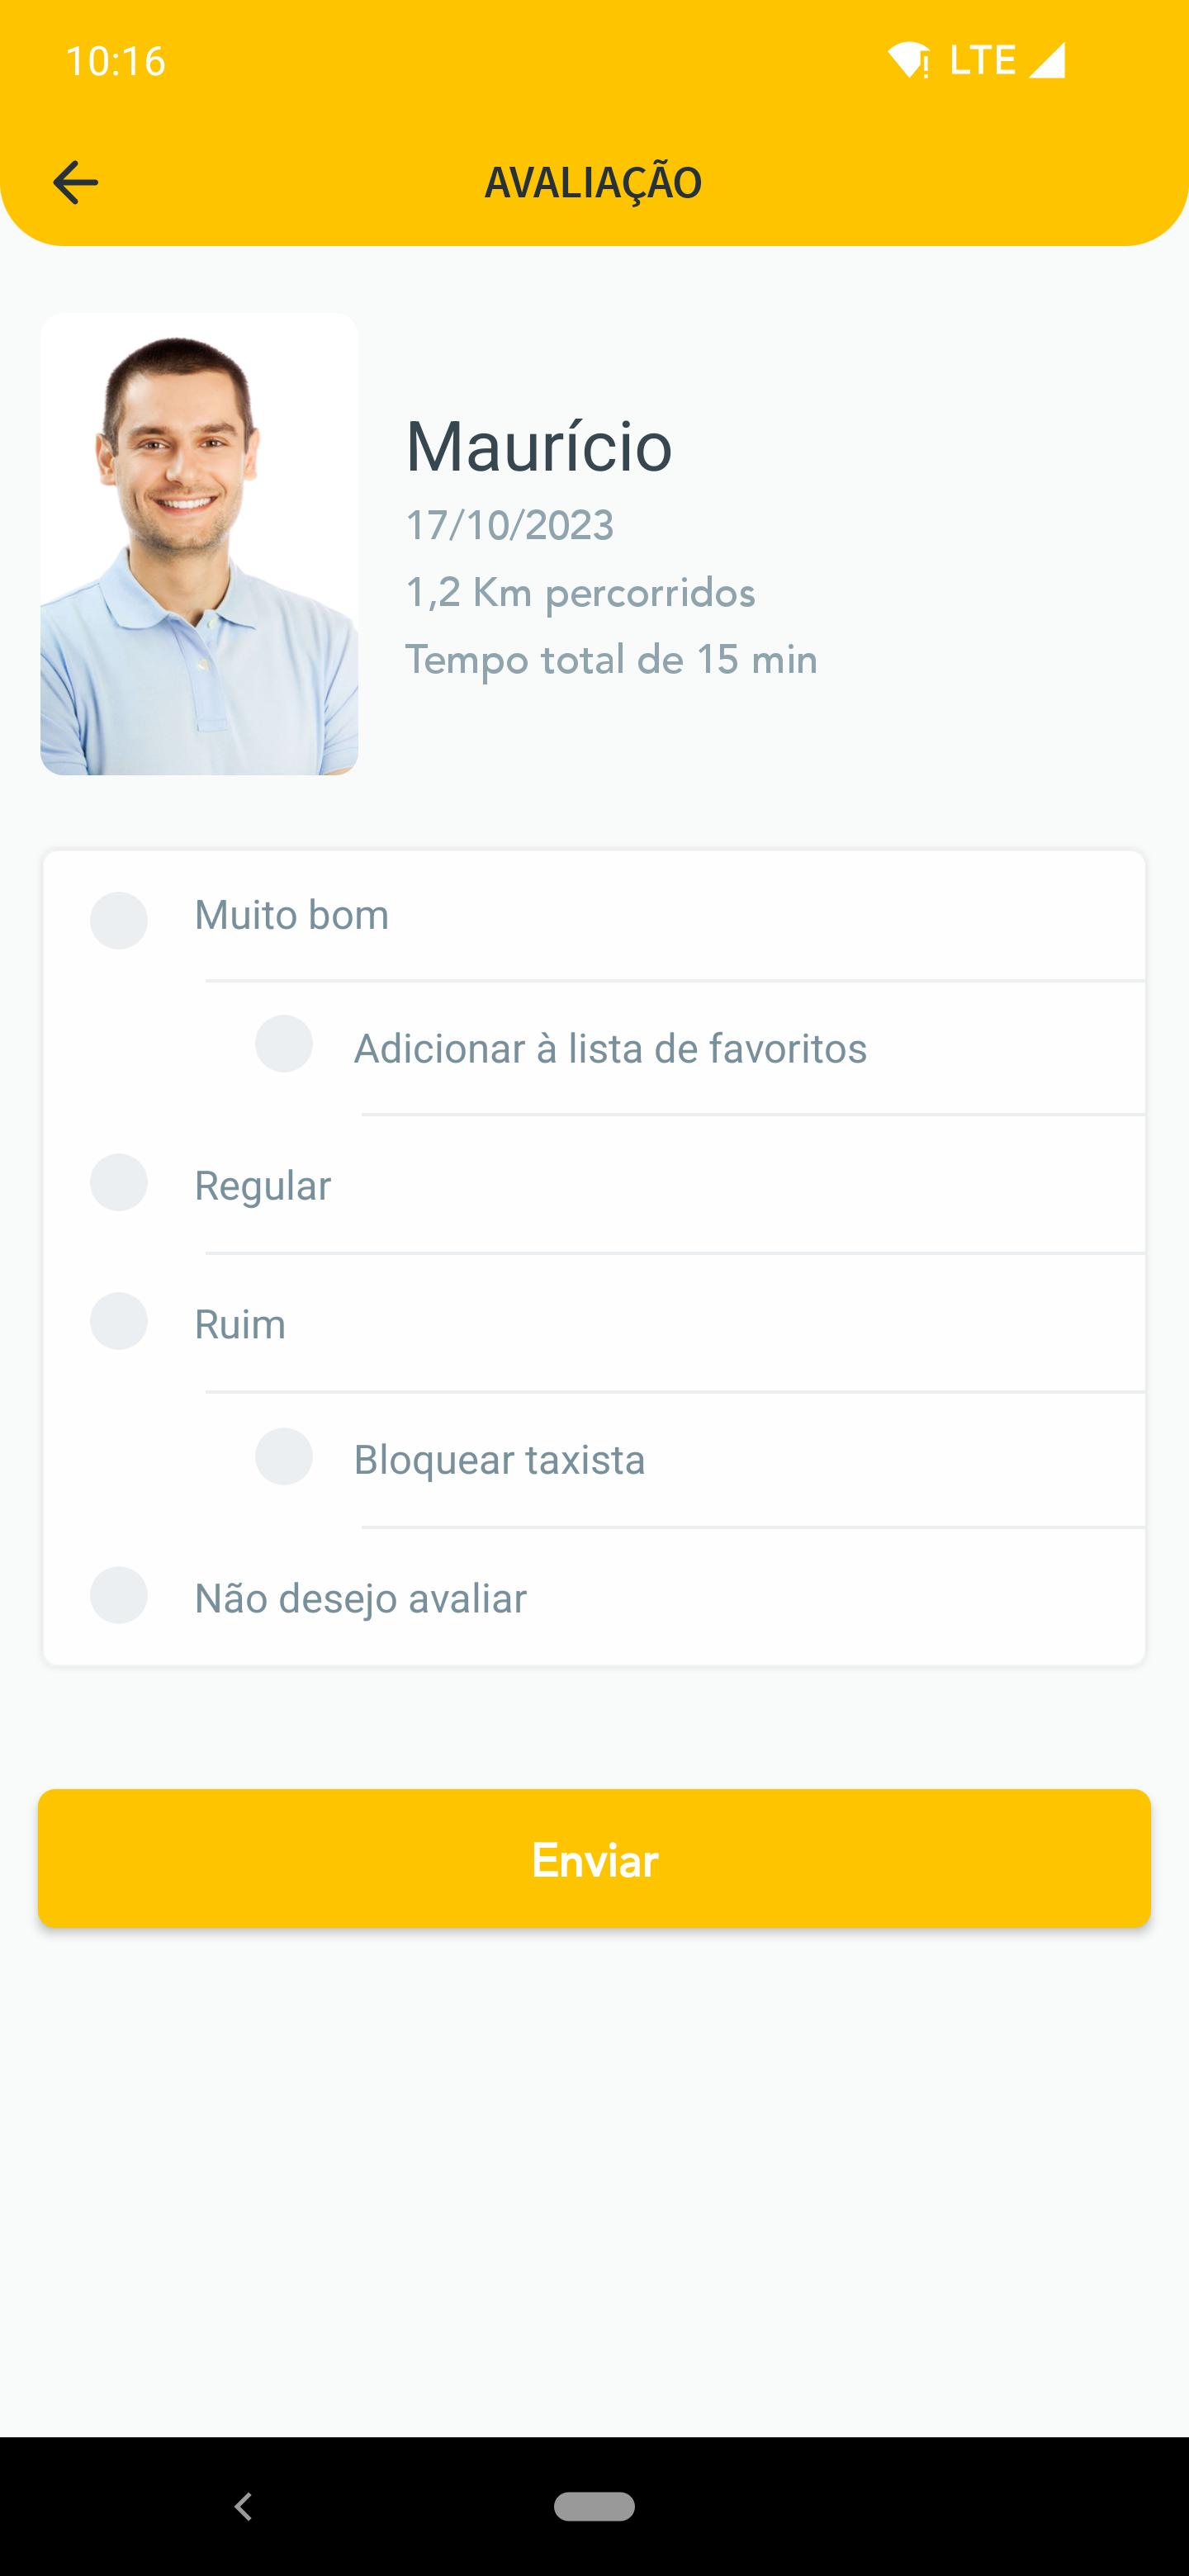
Task: Select the Muito bom radio button
Action: pos(119,920)
